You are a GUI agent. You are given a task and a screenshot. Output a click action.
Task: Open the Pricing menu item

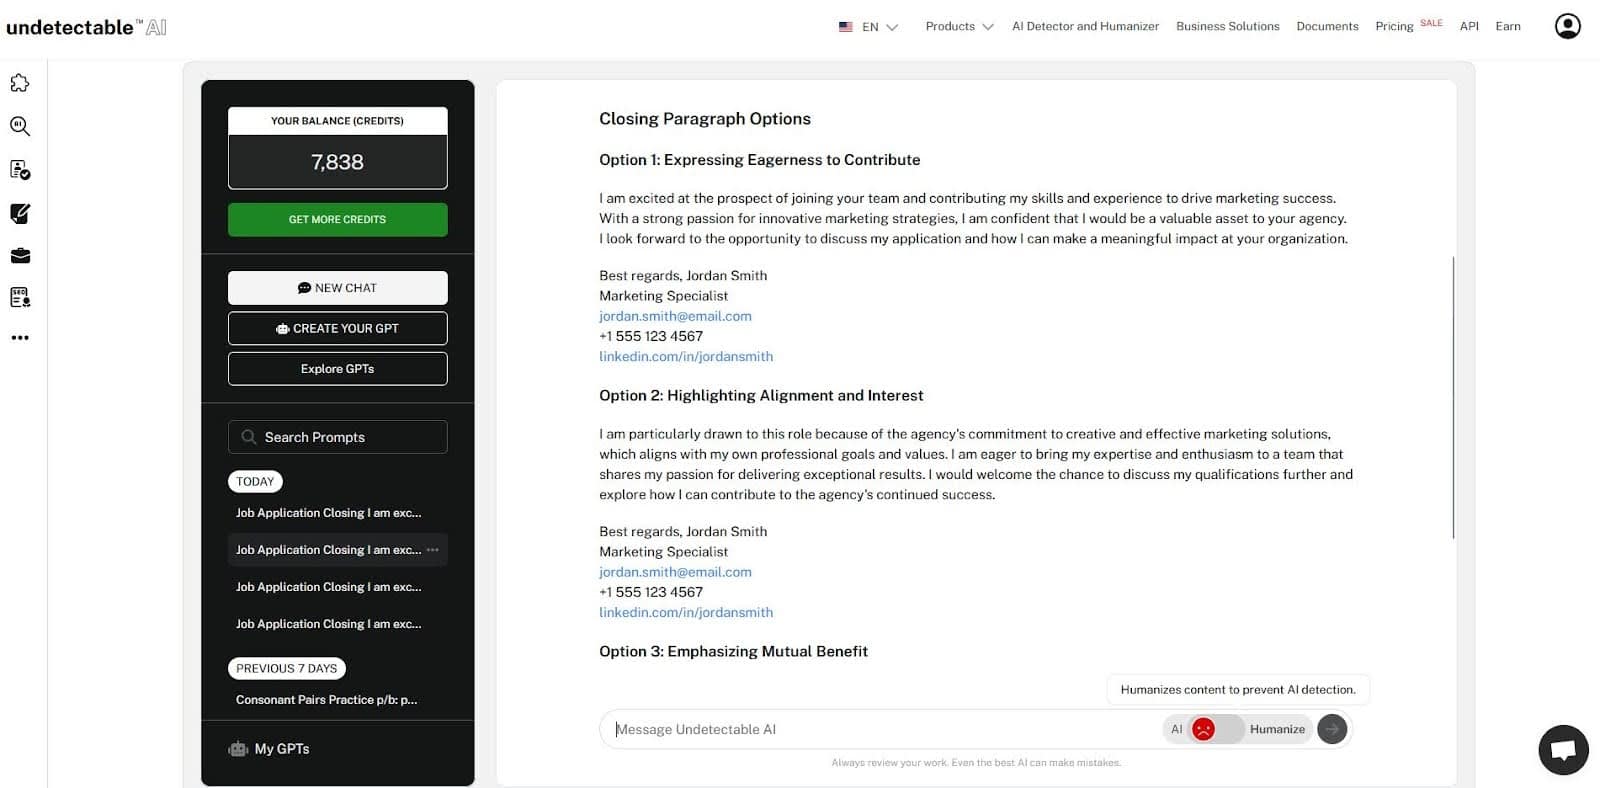(x=1394, y=26)
